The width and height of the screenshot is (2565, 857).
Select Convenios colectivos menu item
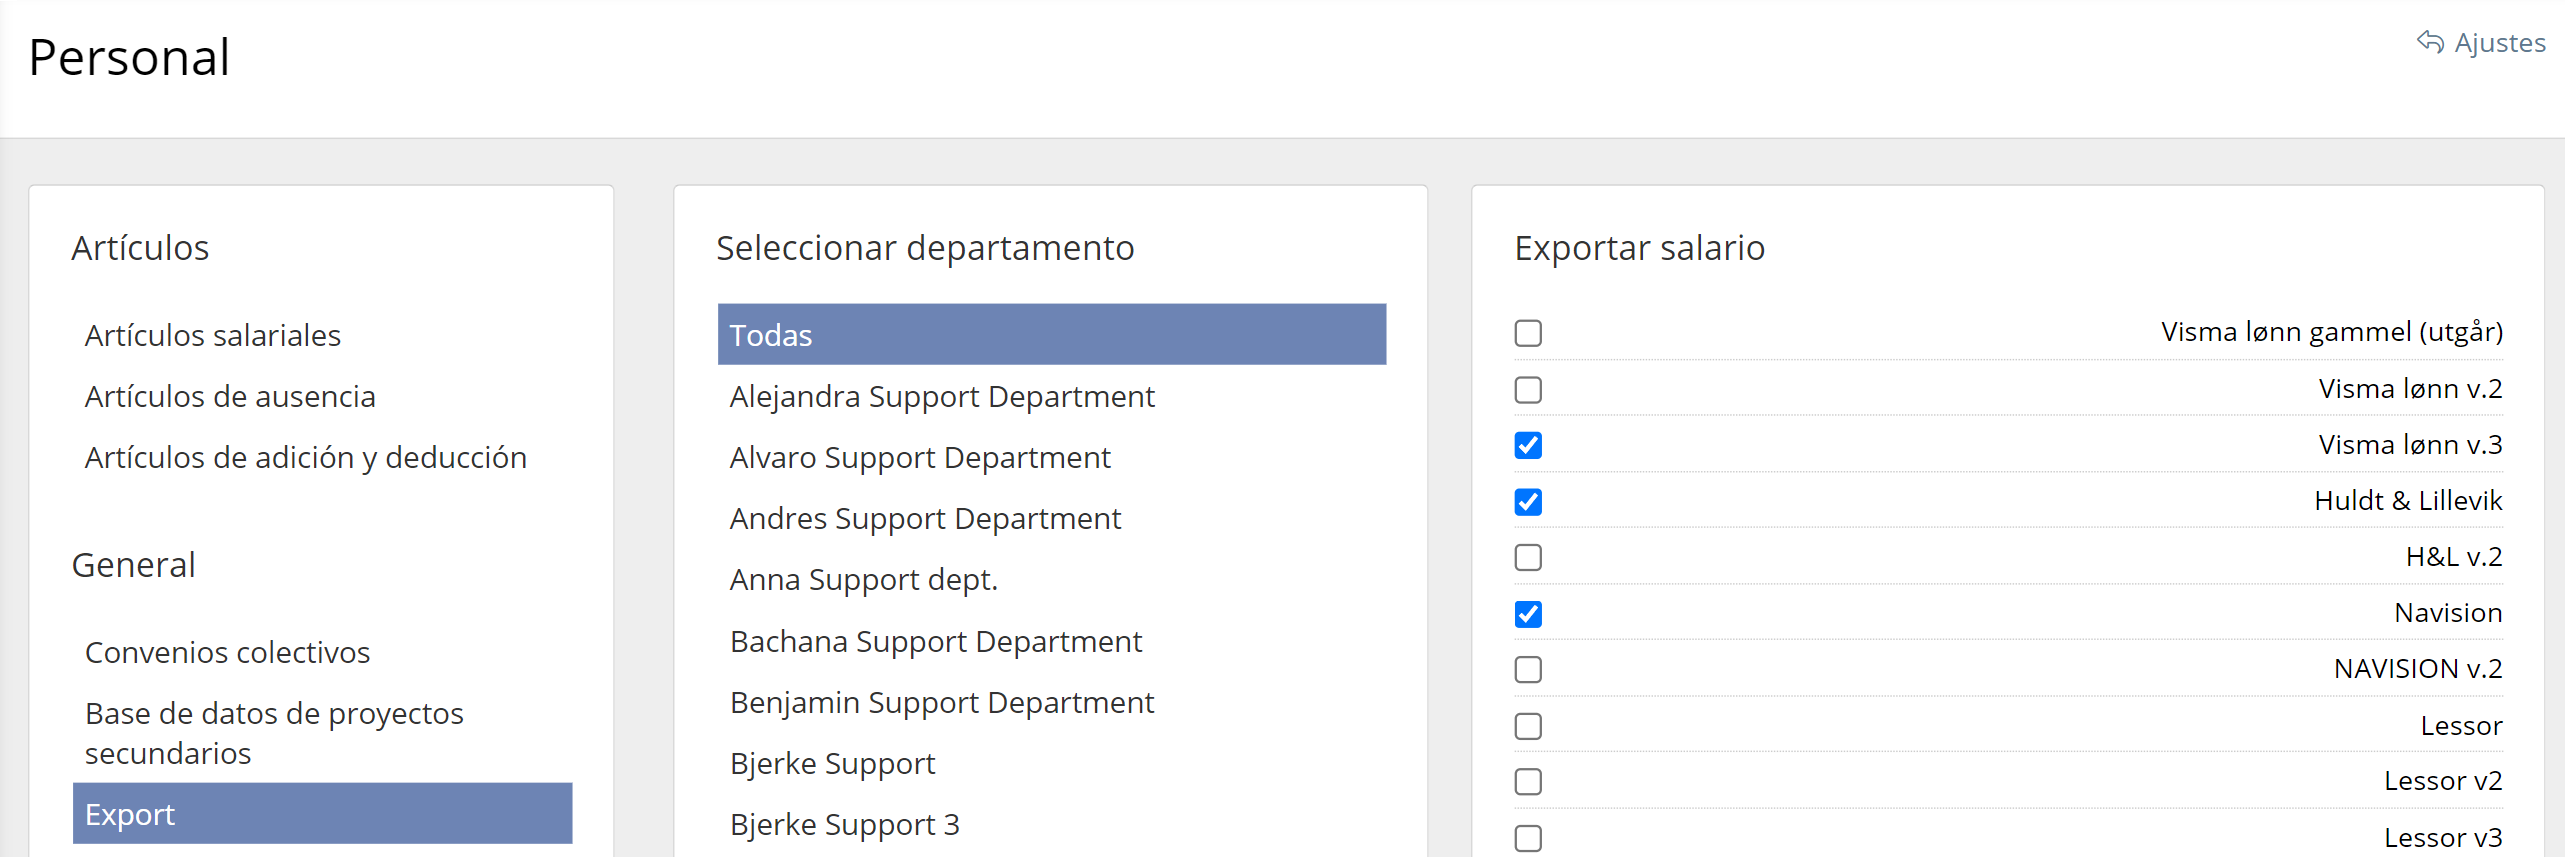(x=227, y=652)
